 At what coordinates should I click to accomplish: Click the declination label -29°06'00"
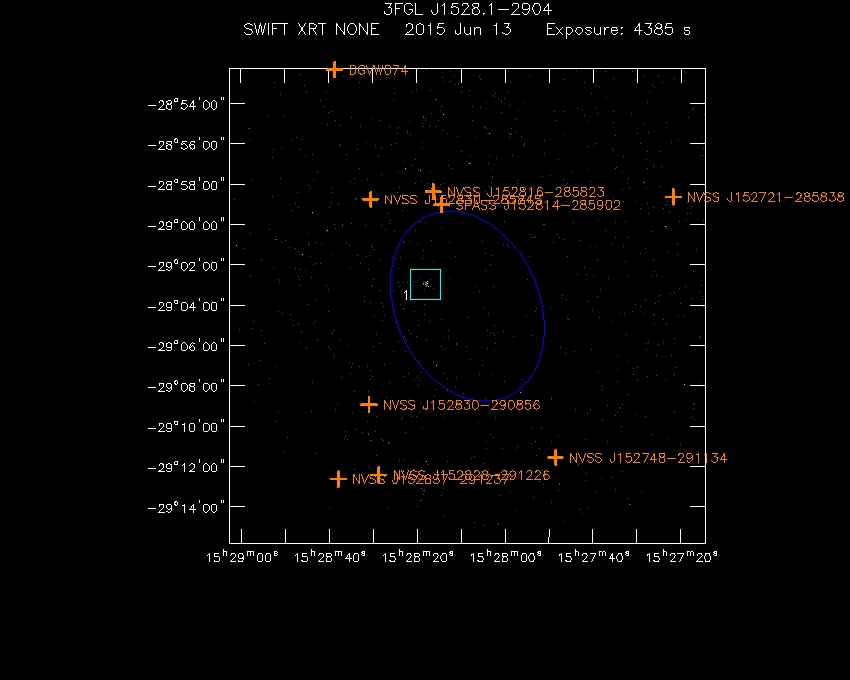pyautogui.click(x=186, y=347)
